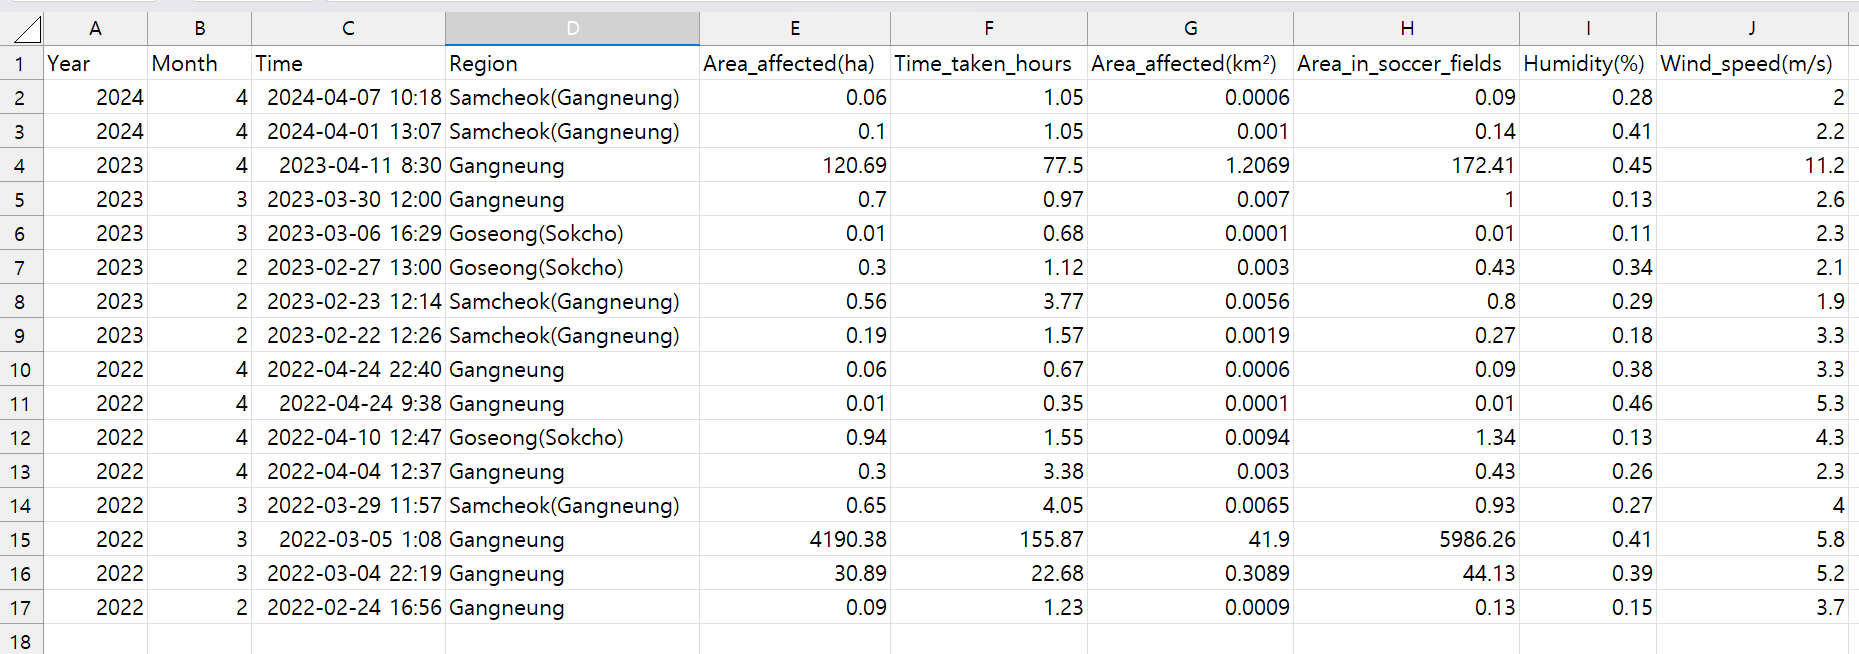1859x654 pixels.
Task: Click the Select All corner triangle
Action: pyautogui.click(x=21, y=29)
